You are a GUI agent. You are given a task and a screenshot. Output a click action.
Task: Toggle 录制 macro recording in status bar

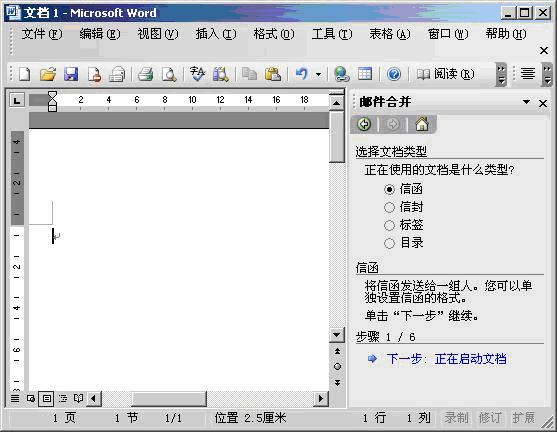click(456, 418)
